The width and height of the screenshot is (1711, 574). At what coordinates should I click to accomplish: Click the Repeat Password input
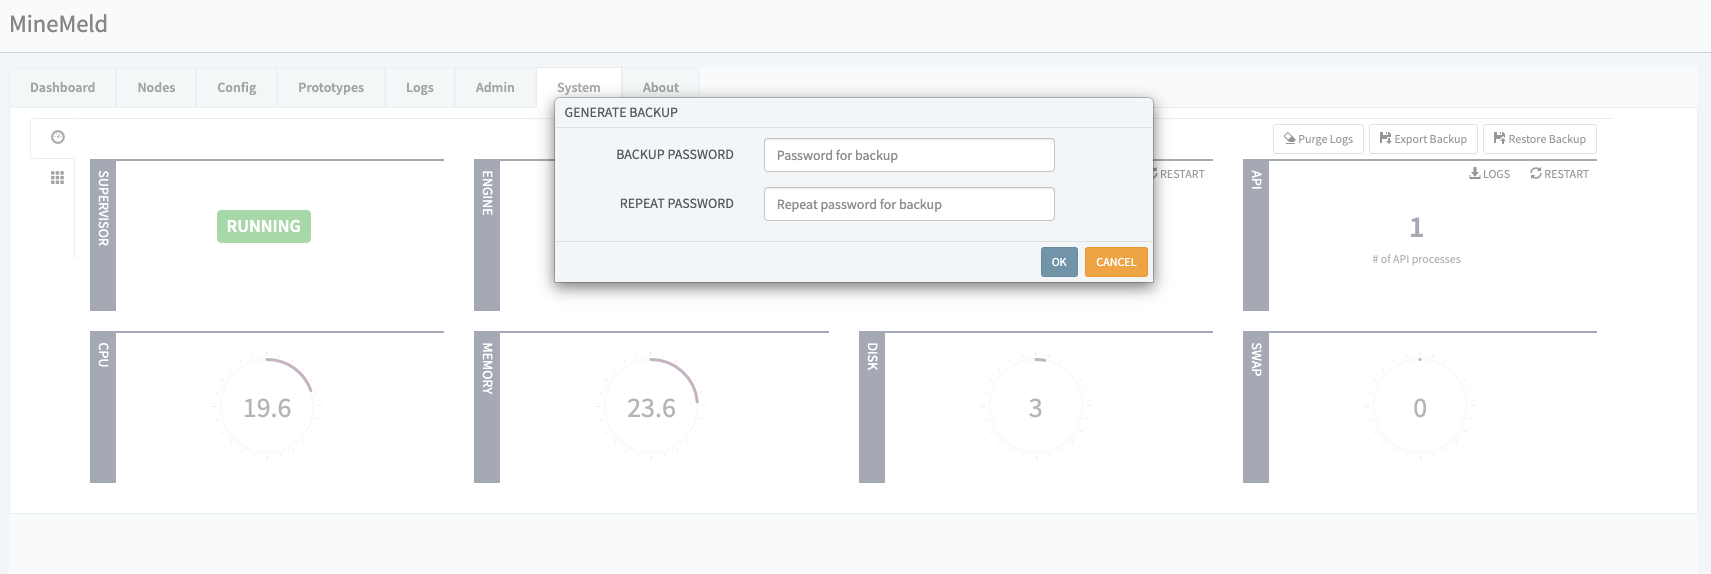click(908, 204)
